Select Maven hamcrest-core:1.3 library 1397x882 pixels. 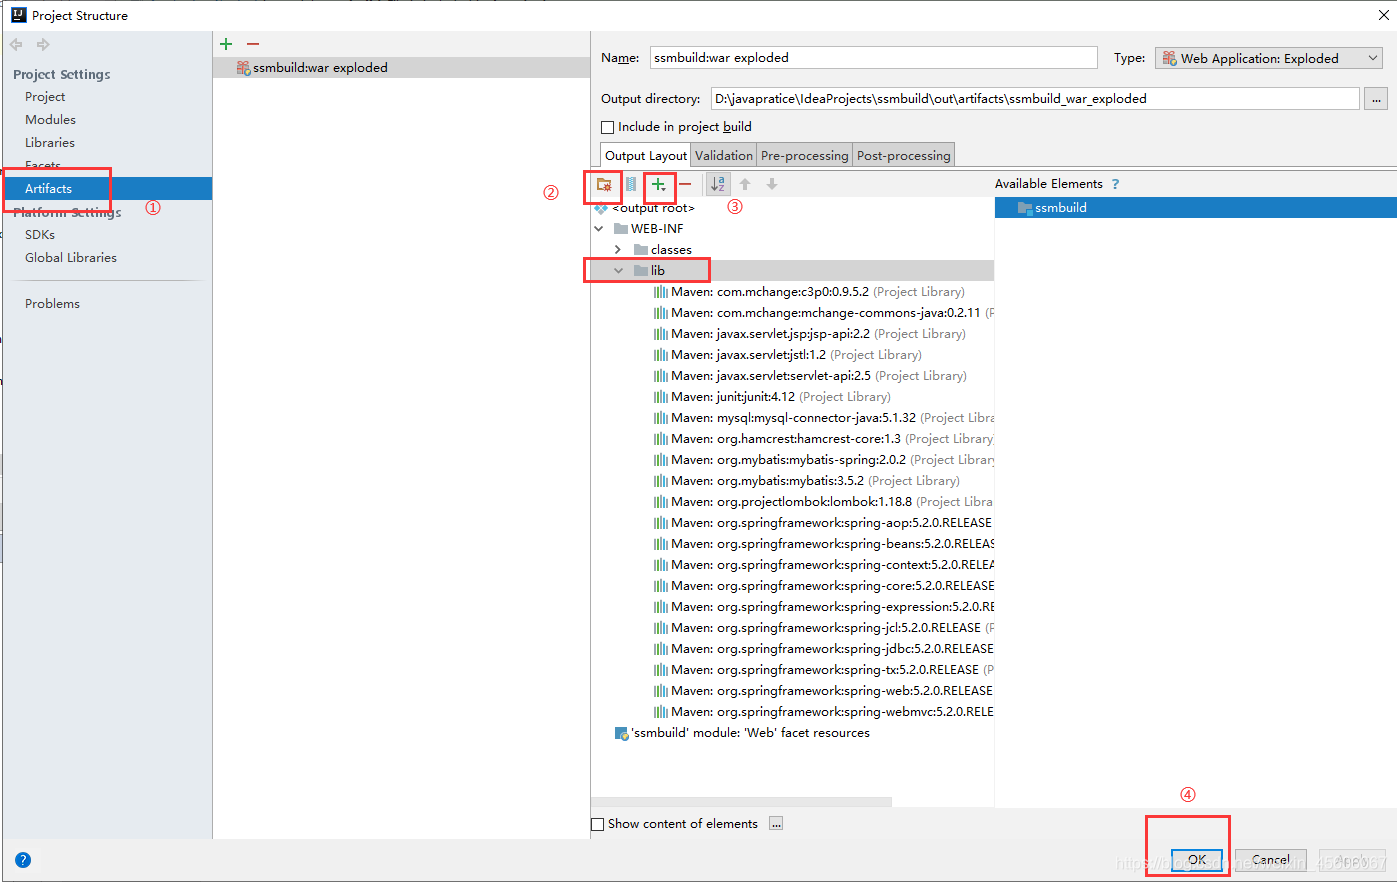(x=823, y=439)
